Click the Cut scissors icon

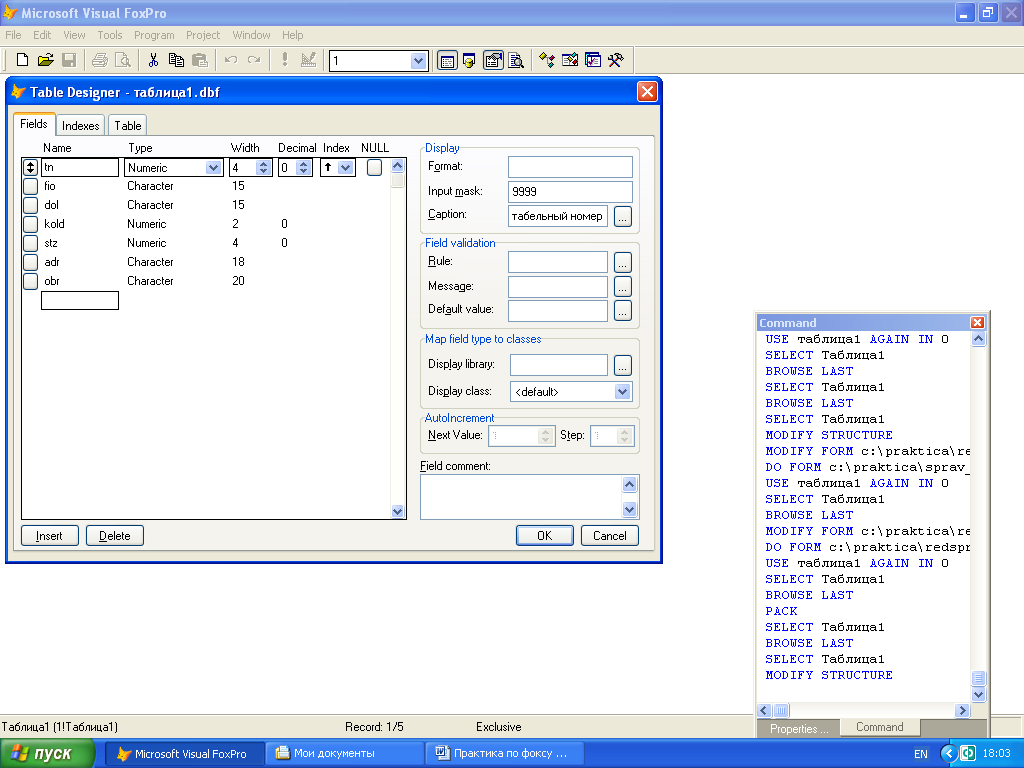(x=153, y=60)
